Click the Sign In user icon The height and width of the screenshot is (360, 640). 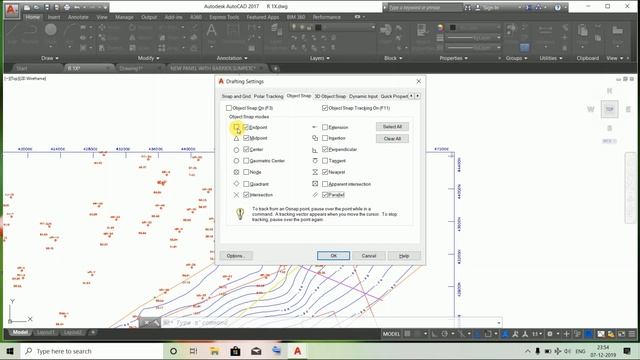tap(478, 7)
